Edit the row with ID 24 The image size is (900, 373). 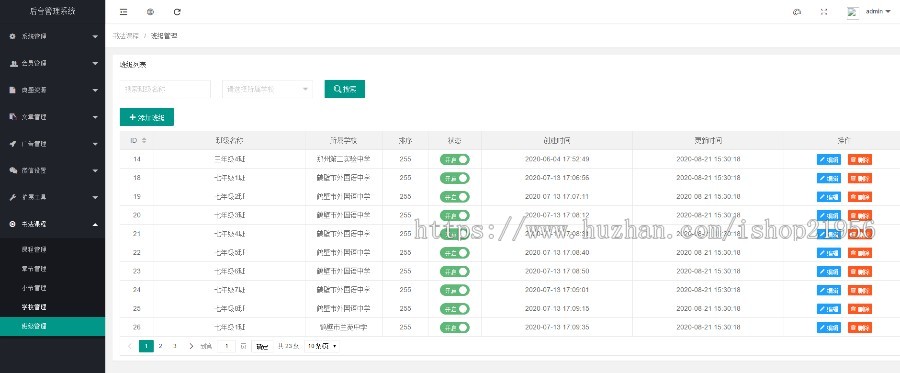click(829, 290)
